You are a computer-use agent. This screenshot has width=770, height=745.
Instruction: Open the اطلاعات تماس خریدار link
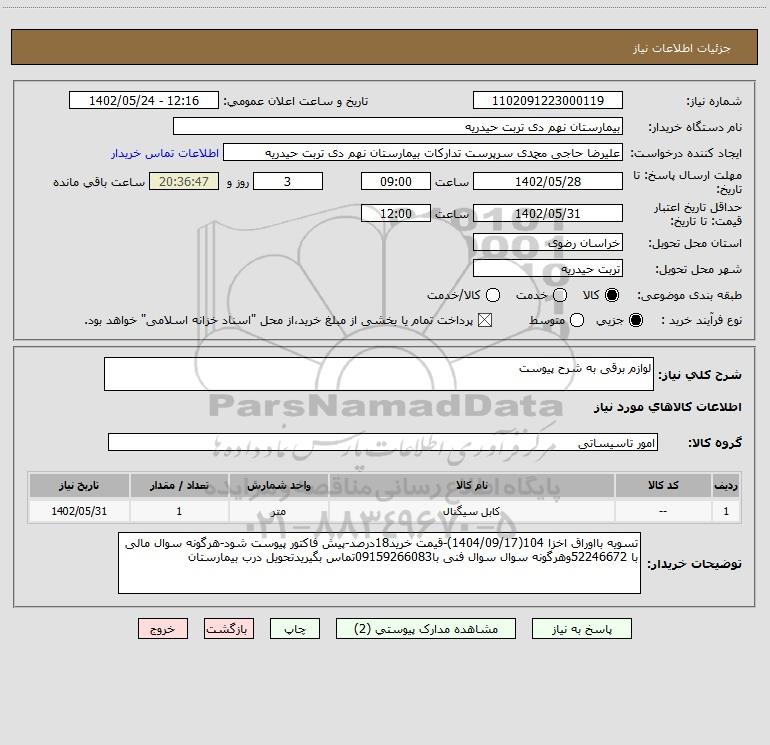click(x=165, y=153)
